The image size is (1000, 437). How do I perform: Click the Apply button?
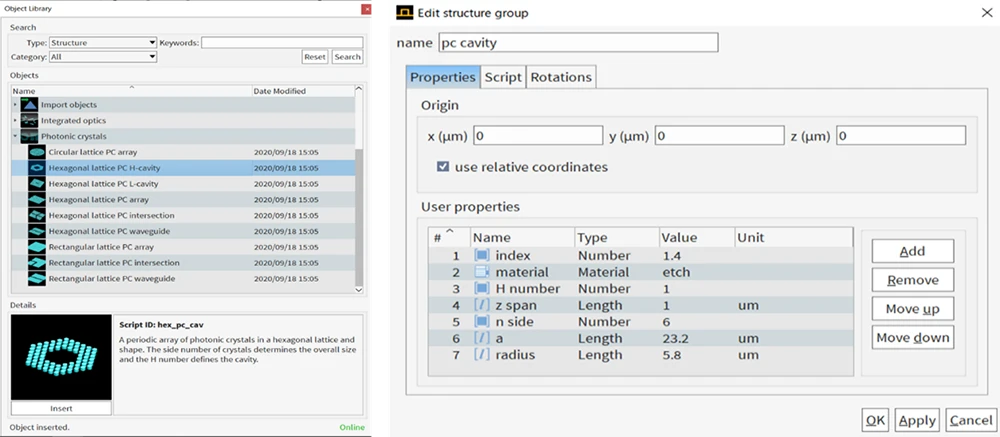point(918,420)
